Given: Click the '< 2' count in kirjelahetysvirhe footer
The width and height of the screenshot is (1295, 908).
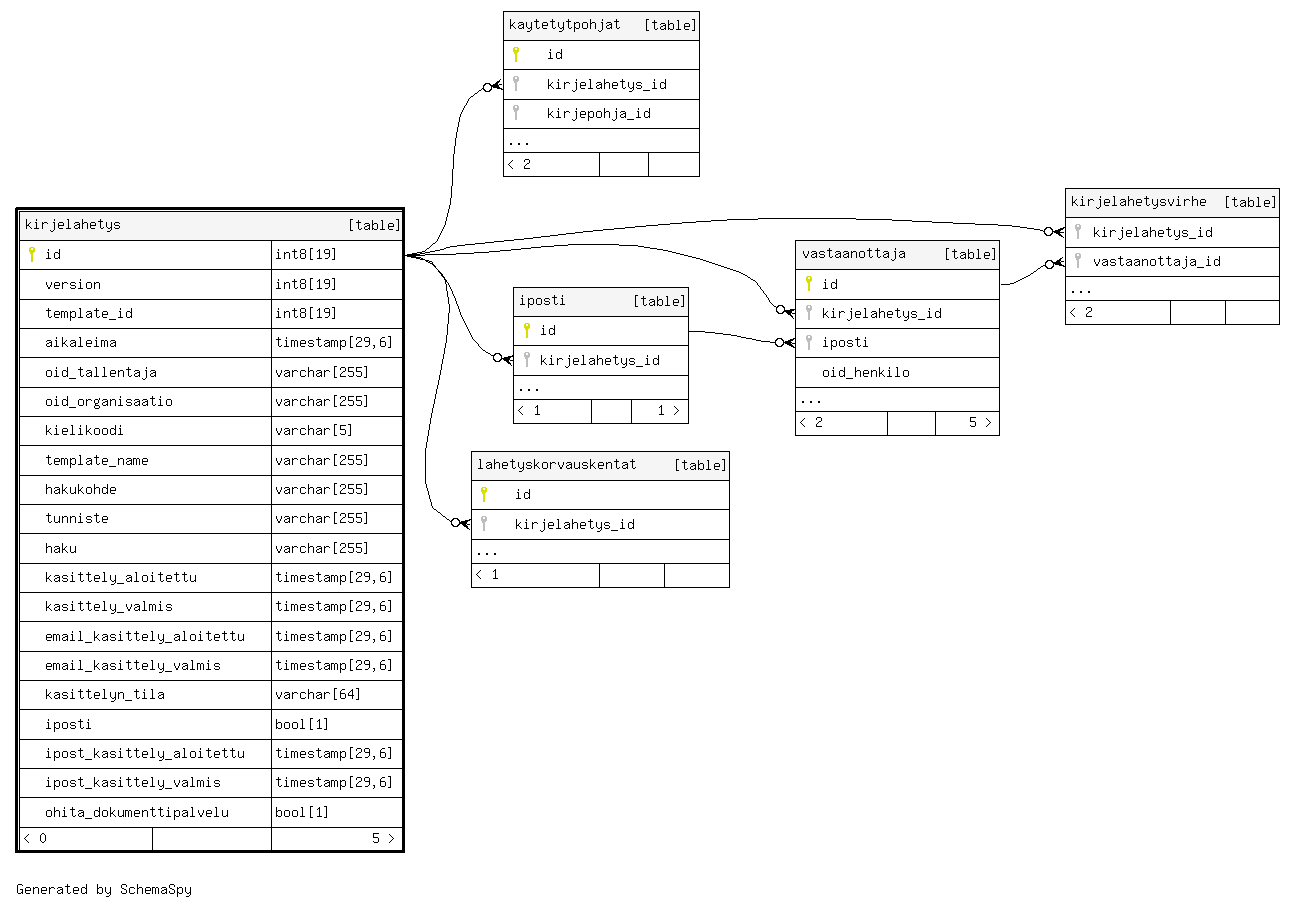Looking at the screenshot, I should [x=1081, y=312].
